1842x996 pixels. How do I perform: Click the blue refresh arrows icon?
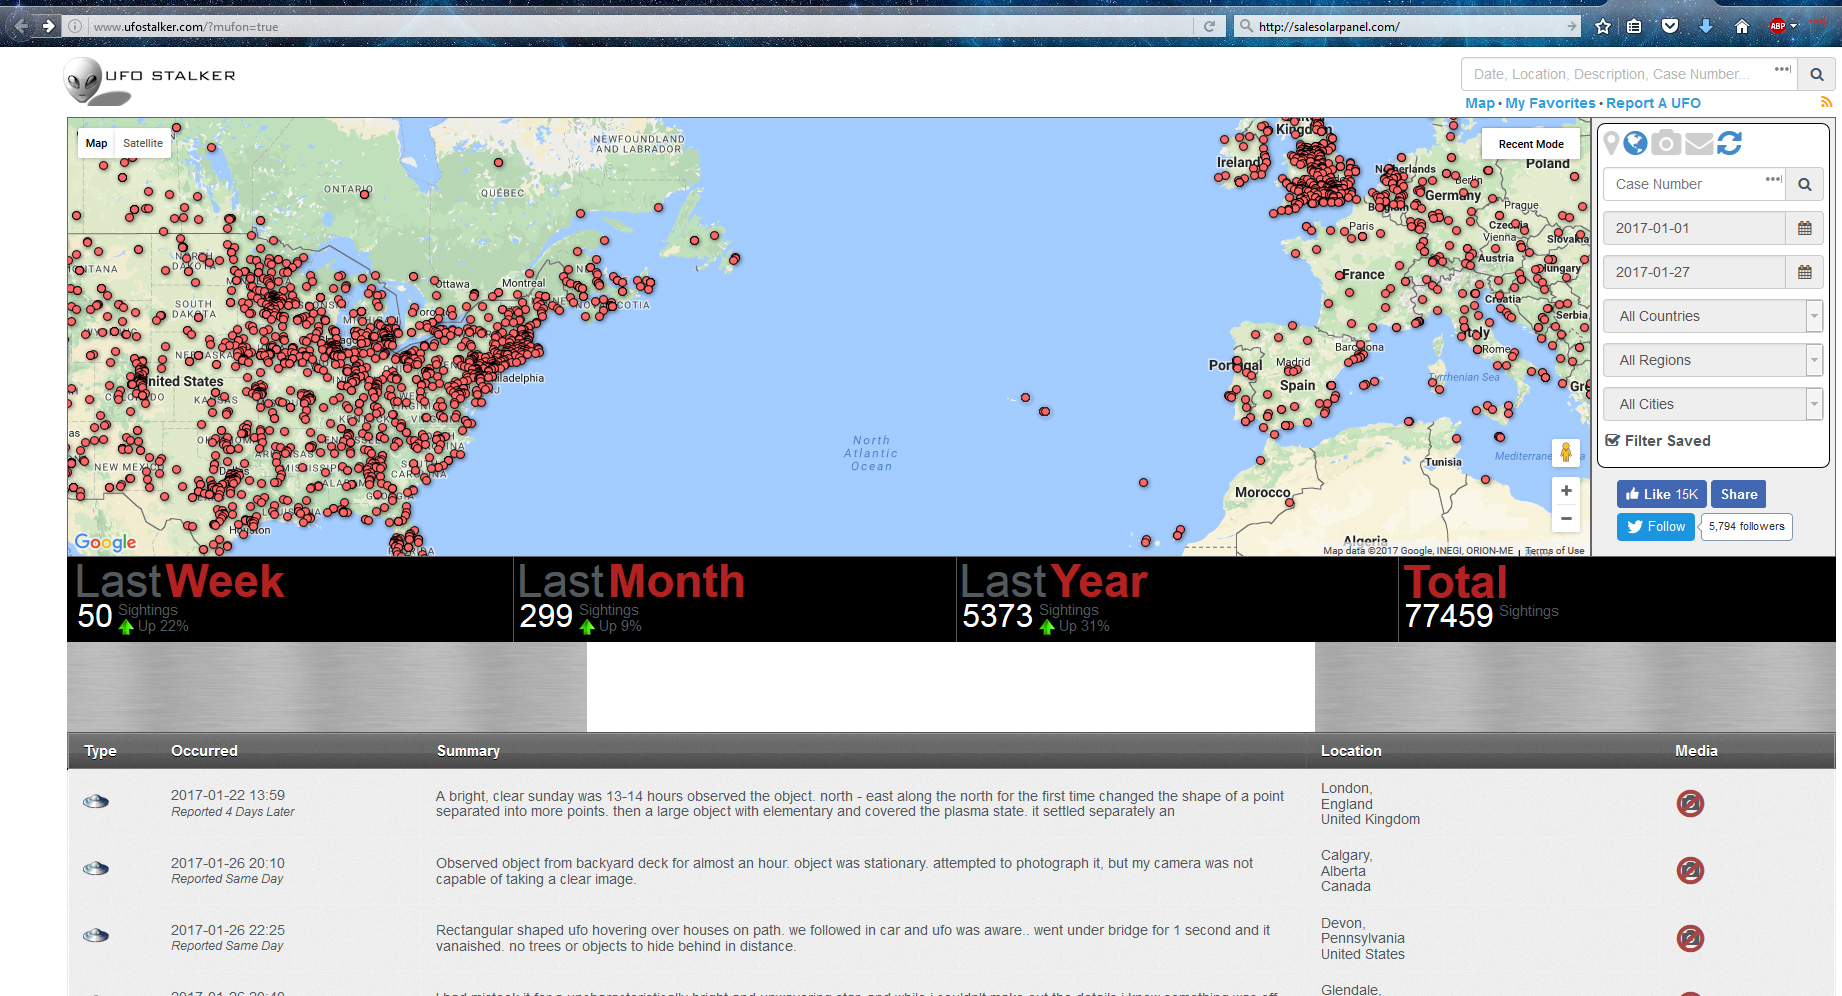tap(1729, 144)
